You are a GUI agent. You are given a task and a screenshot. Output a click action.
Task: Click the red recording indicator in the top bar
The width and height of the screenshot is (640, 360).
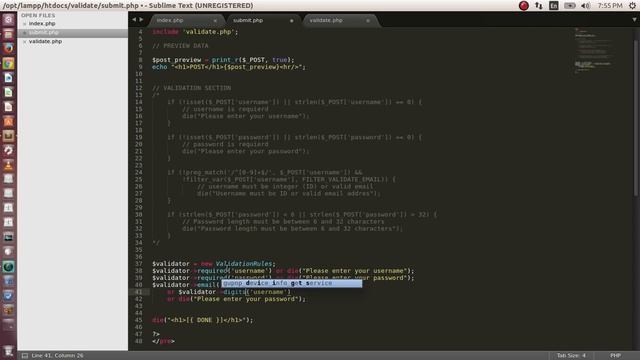click(x=524, y=6)
